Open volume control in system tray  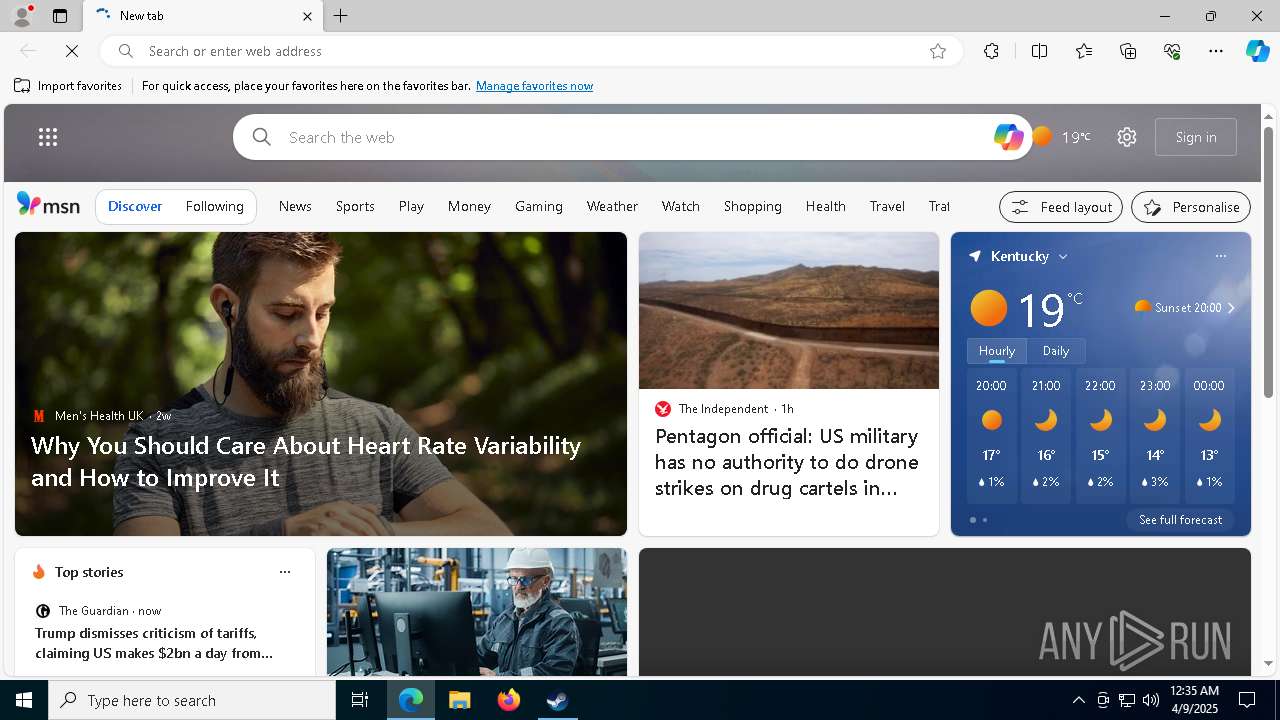[x=1150, y=700]
